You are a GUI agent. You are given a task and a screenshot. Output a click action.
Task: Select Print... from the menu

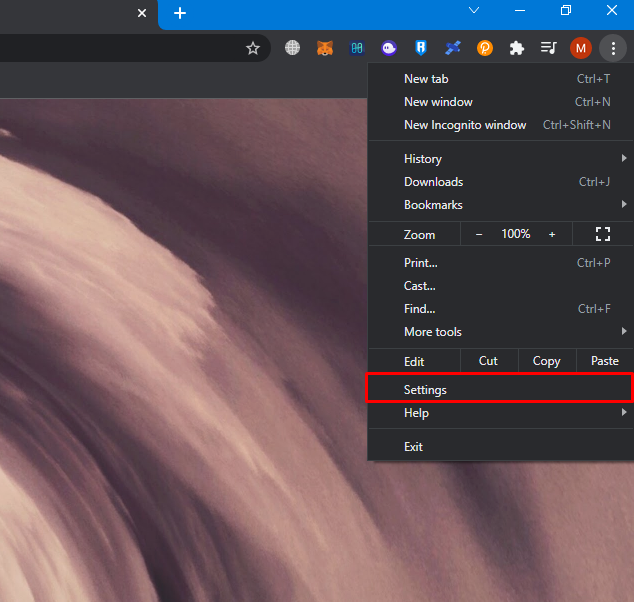click(501, 263)
